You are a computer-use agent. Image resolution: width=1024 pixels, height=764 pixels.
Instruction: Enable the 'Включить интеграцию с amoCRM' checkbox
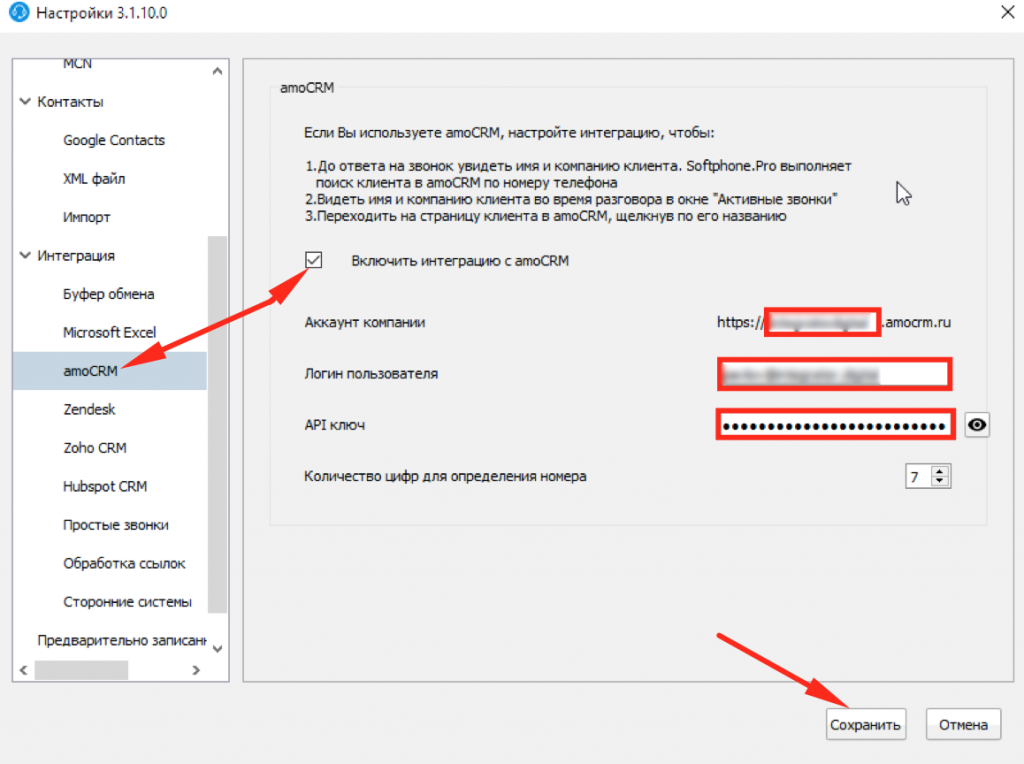coord(315,260)
